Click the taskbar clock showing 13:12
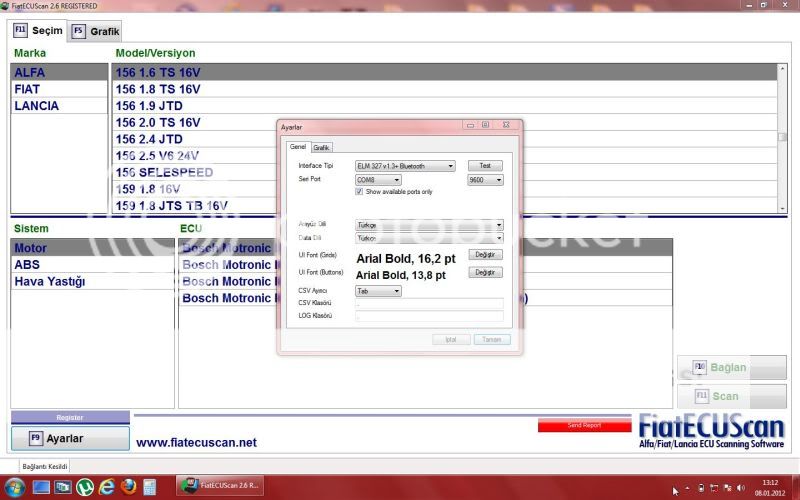Screen dimensions: 800x500 770,488
